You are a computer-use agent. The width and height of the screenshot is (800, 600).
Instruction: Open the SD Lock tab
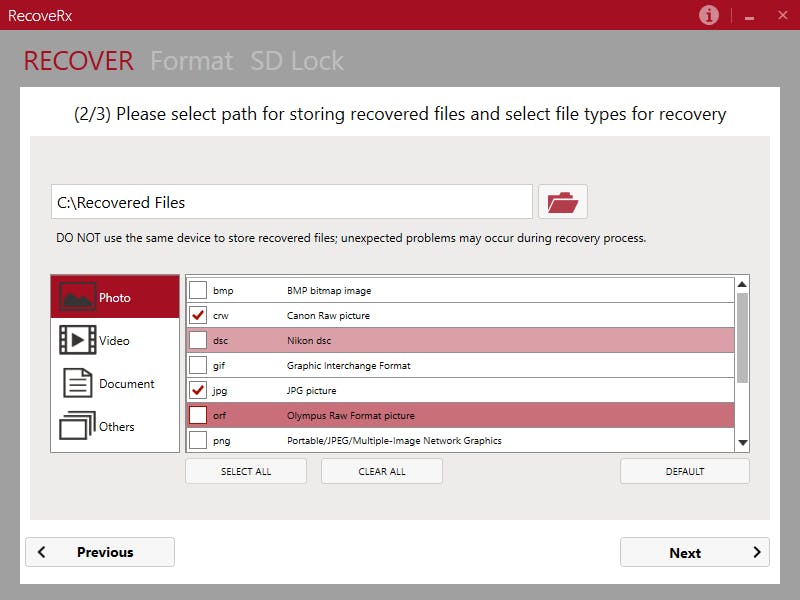pos(297,61)
